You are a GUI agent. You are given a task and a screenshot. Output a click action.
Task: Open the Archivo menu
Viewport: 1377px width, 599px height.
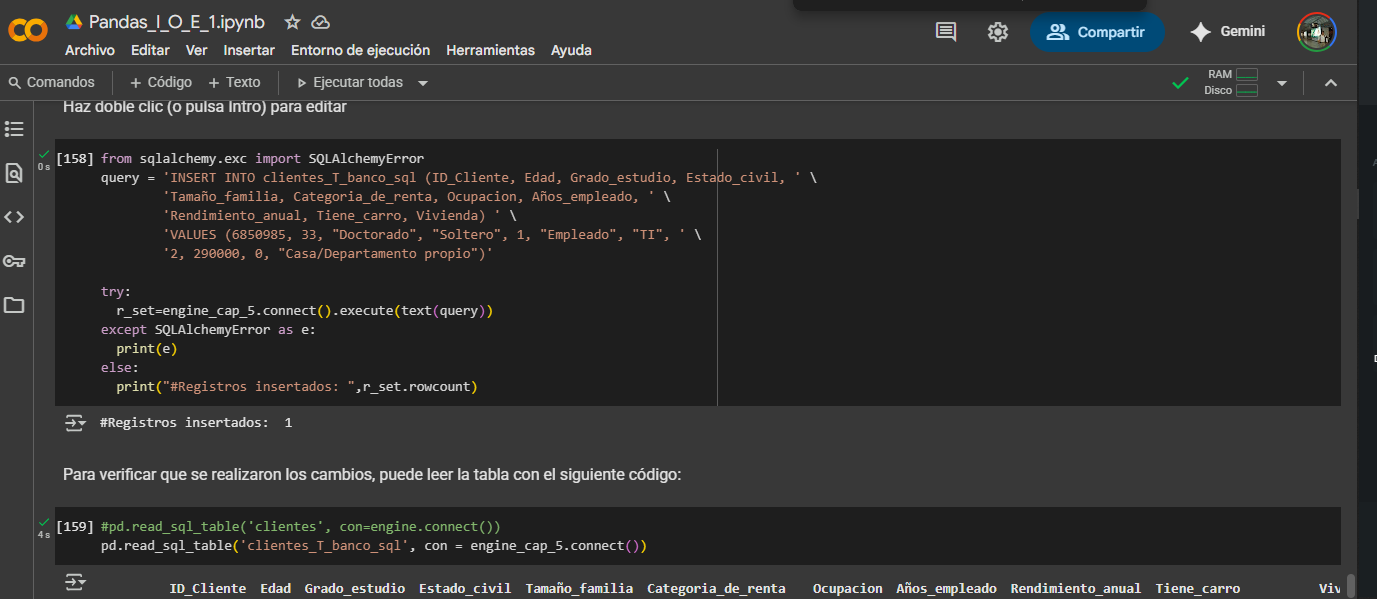click(90, 50)
